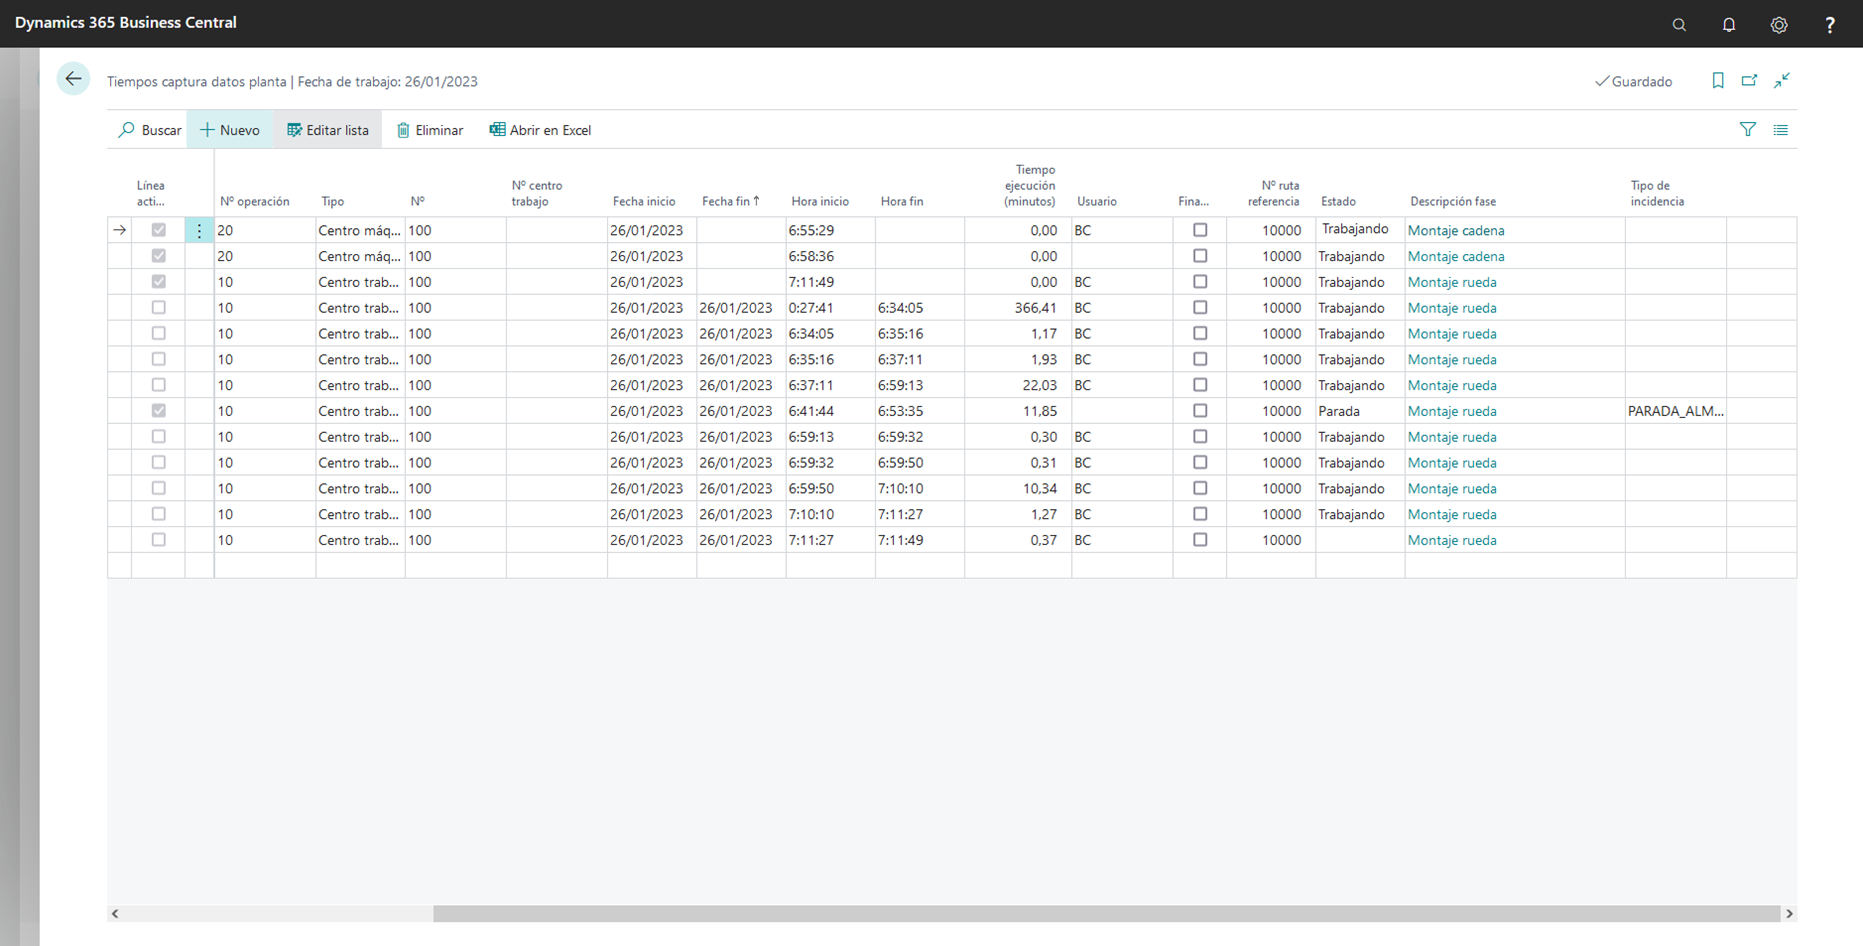The image size is (1863, 946).
Task: Open Nº operación column header menu
Action: (255, 201)
